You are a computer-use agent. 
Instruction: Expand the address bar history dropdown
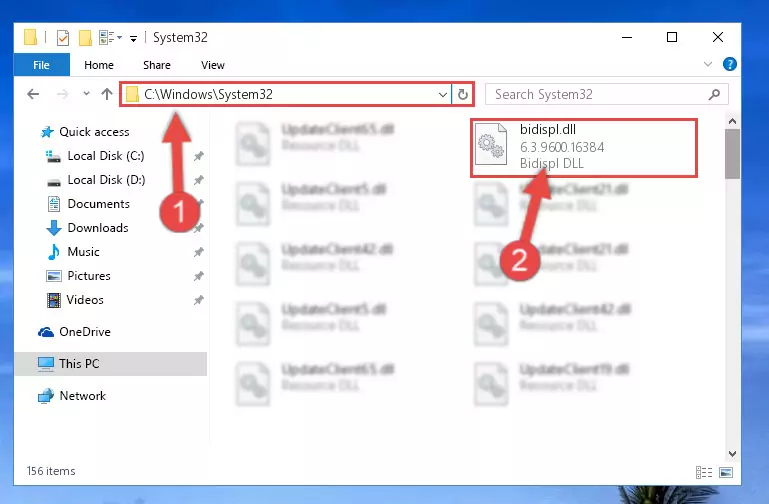(x=442, y=94)
